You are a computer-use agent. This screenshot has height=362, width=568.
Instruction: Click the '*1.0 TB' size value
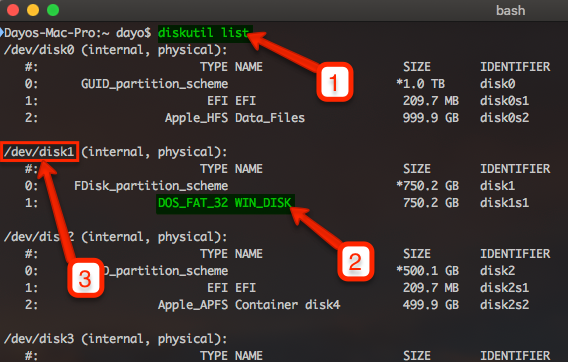tap(421, 84)
